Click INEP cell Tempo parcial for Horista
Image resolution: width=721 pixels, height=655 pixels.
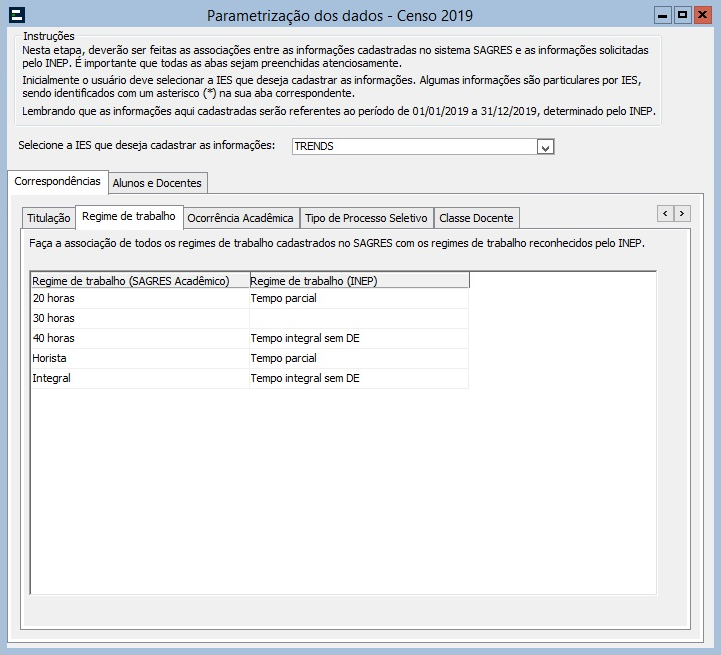(359, 358)
